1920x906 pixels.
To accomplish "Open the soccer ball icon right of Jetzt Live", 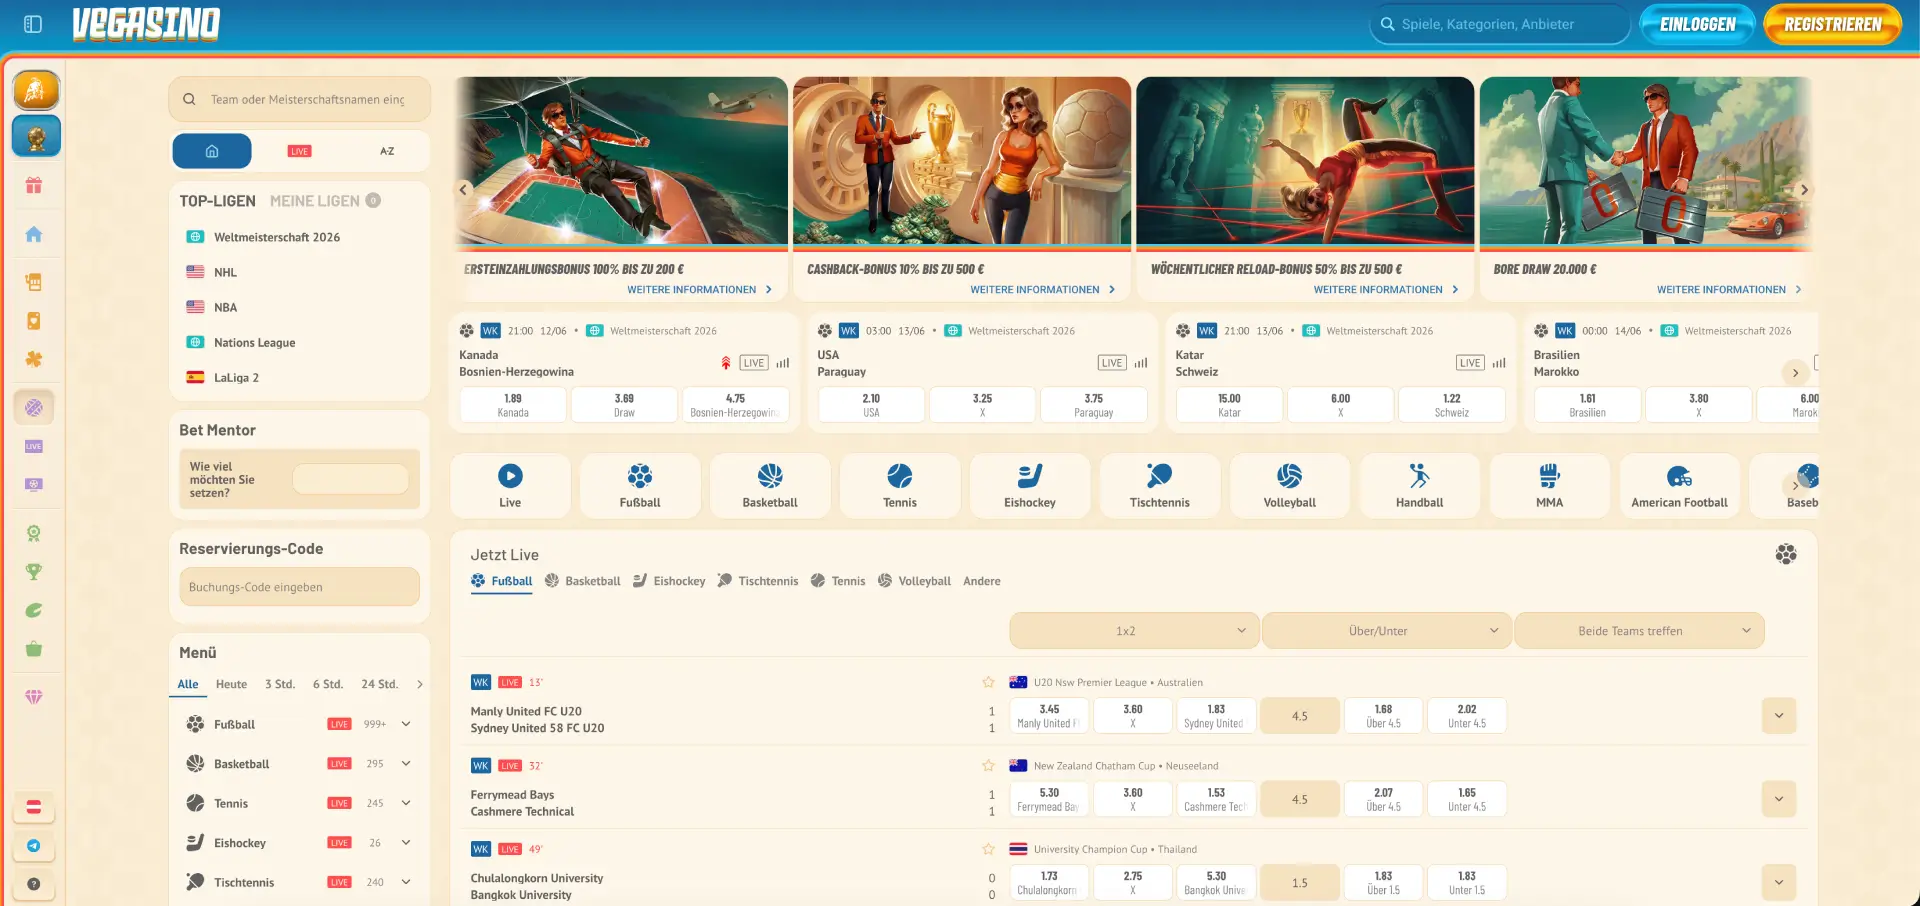I will [1786, 554].
